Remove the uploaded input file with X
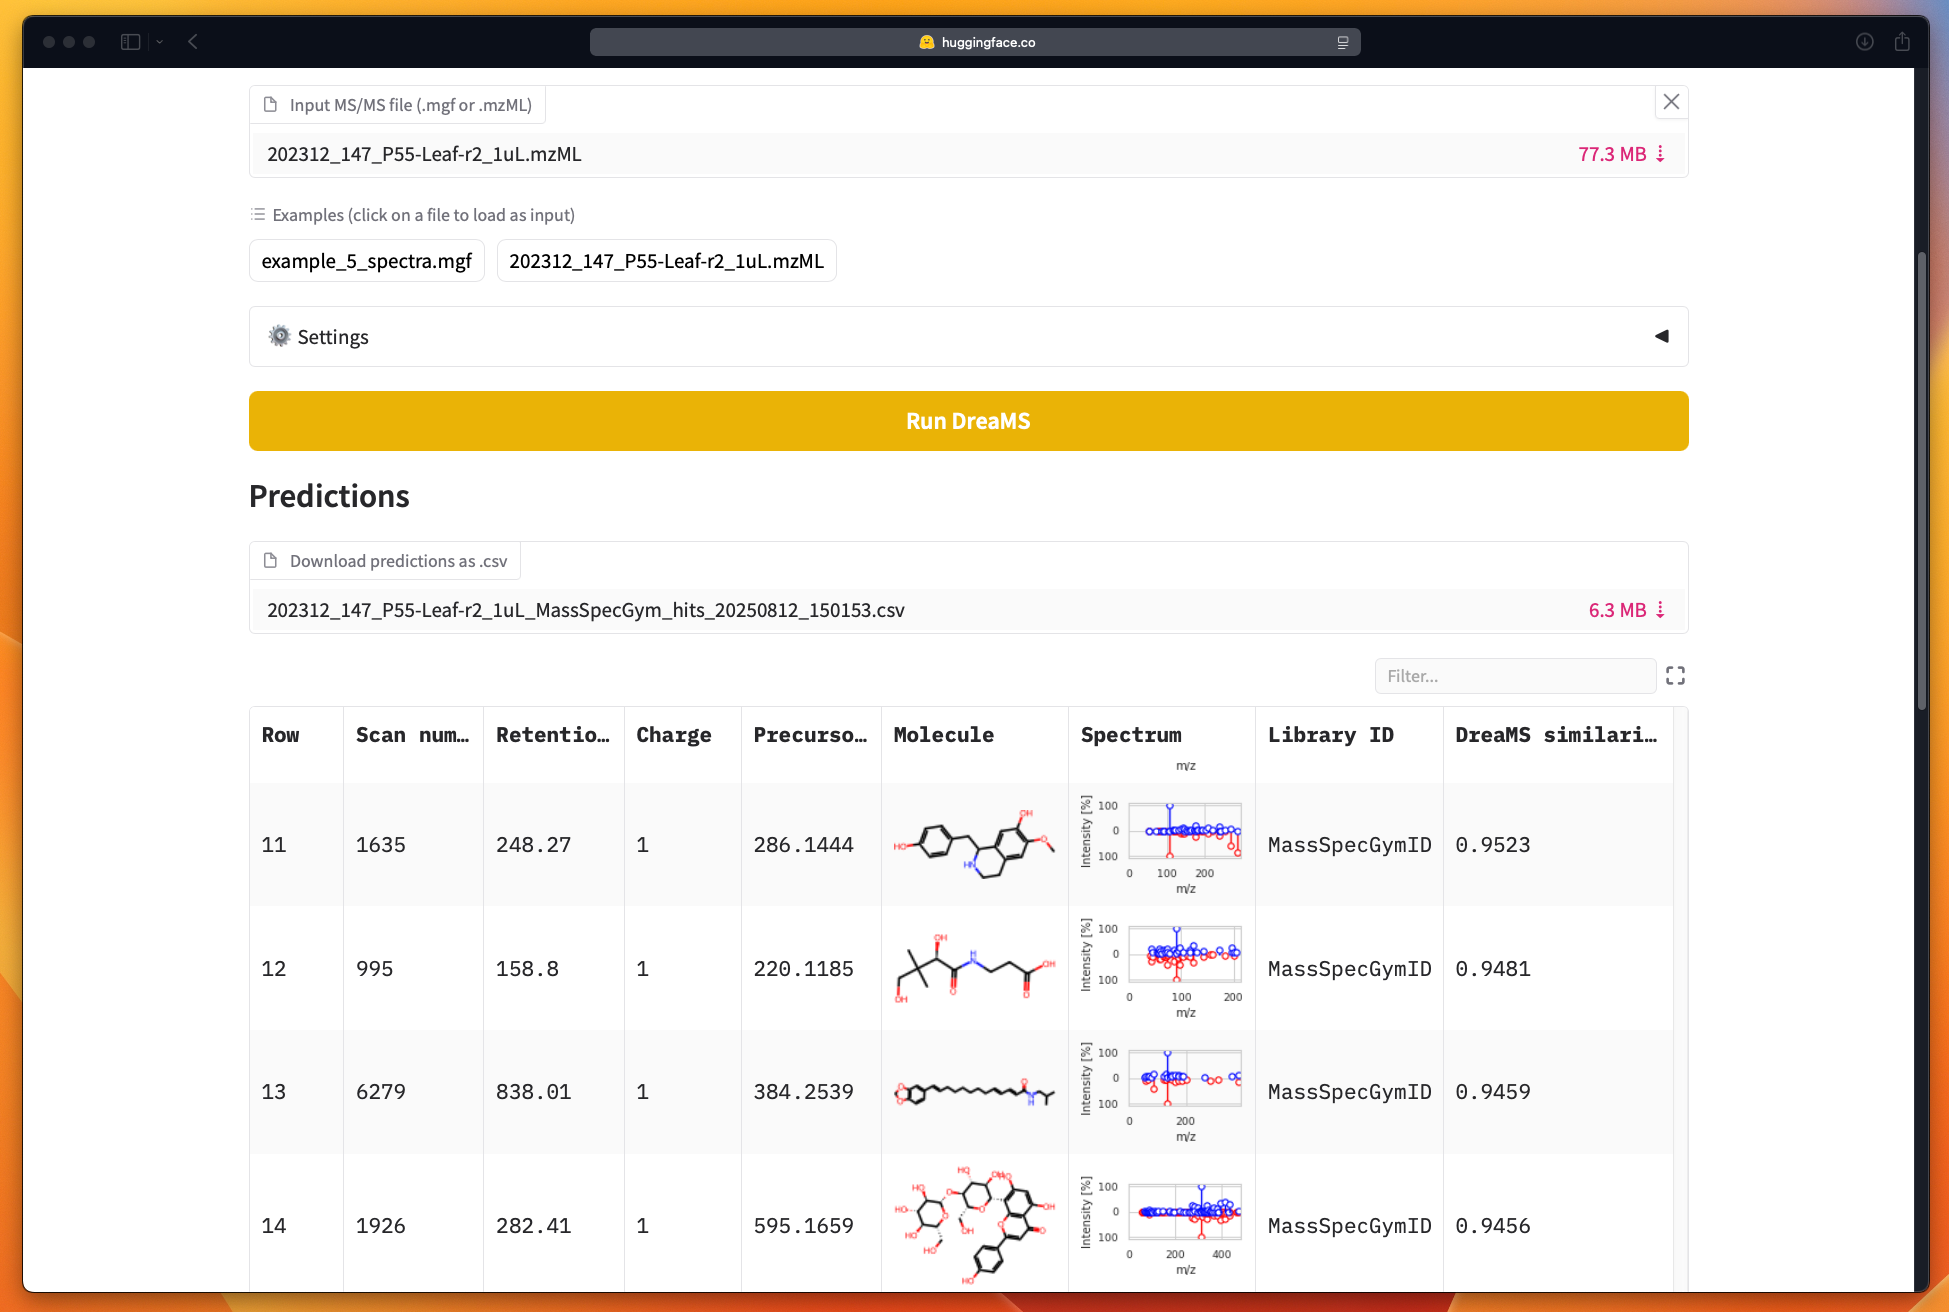The height and width of the screenshot is (1312, 1949). (1671, 102)
